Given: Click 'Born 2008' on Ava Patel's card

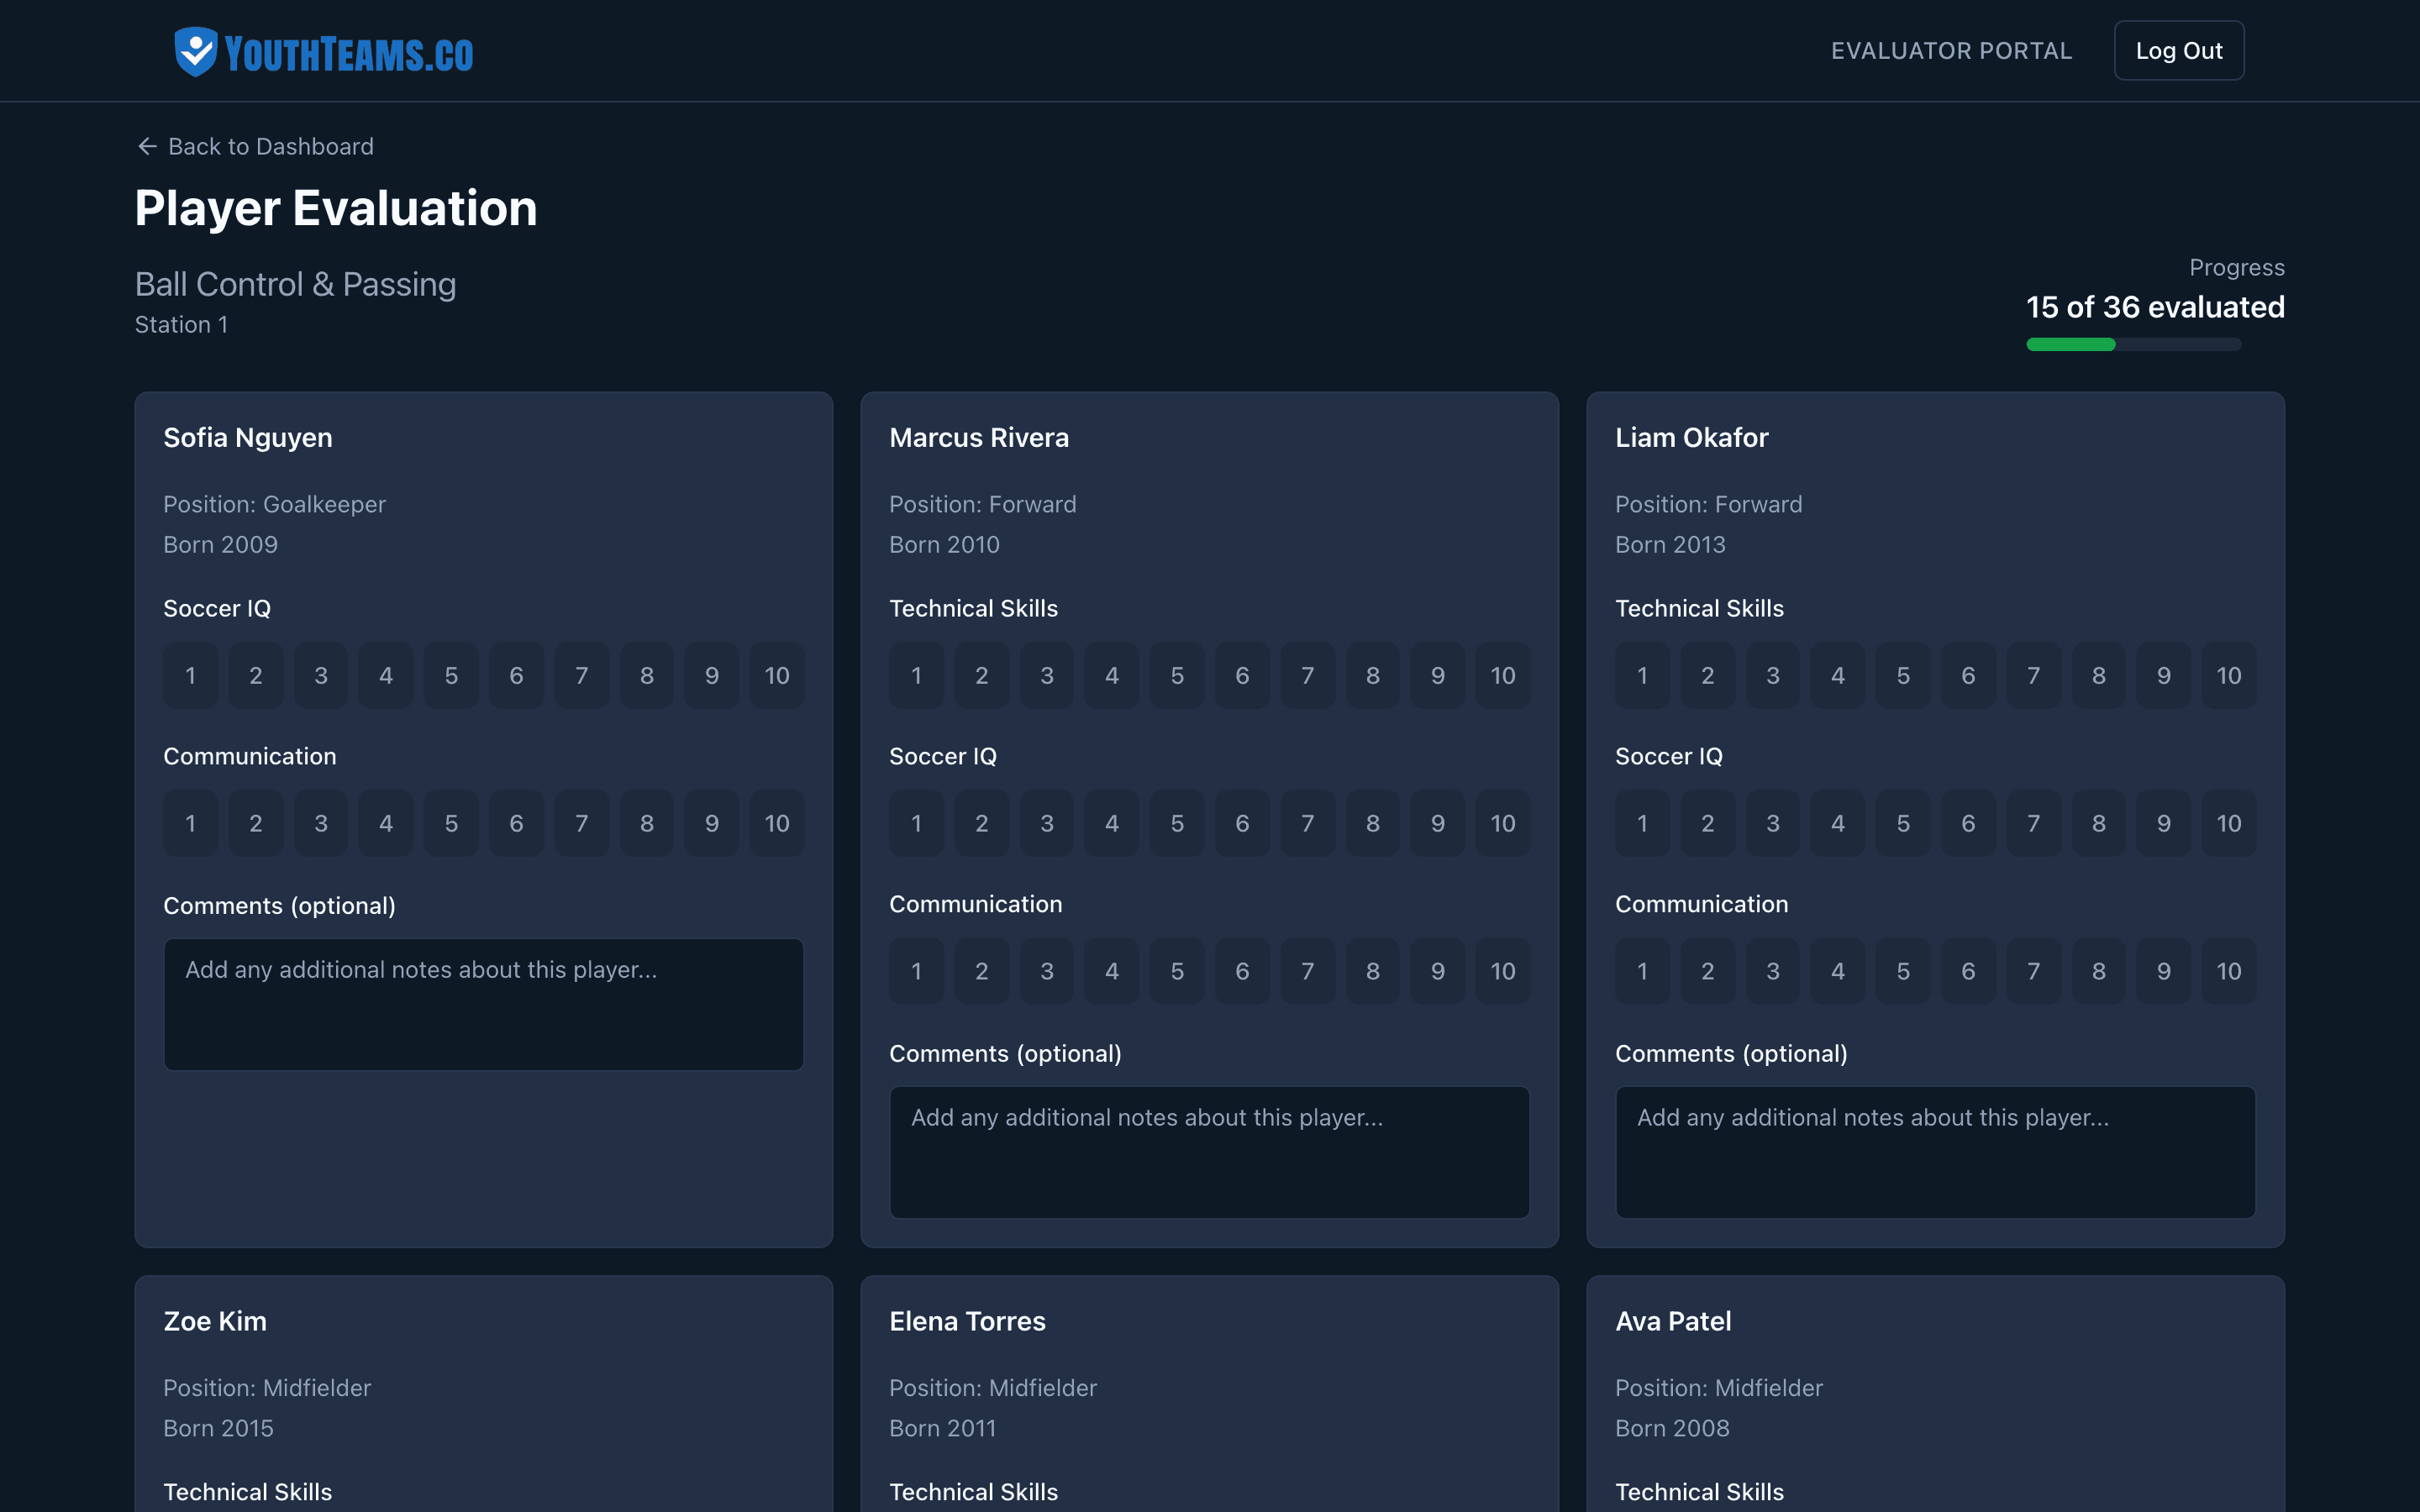Looking at the screenshot, I should pos(1672,1429).
